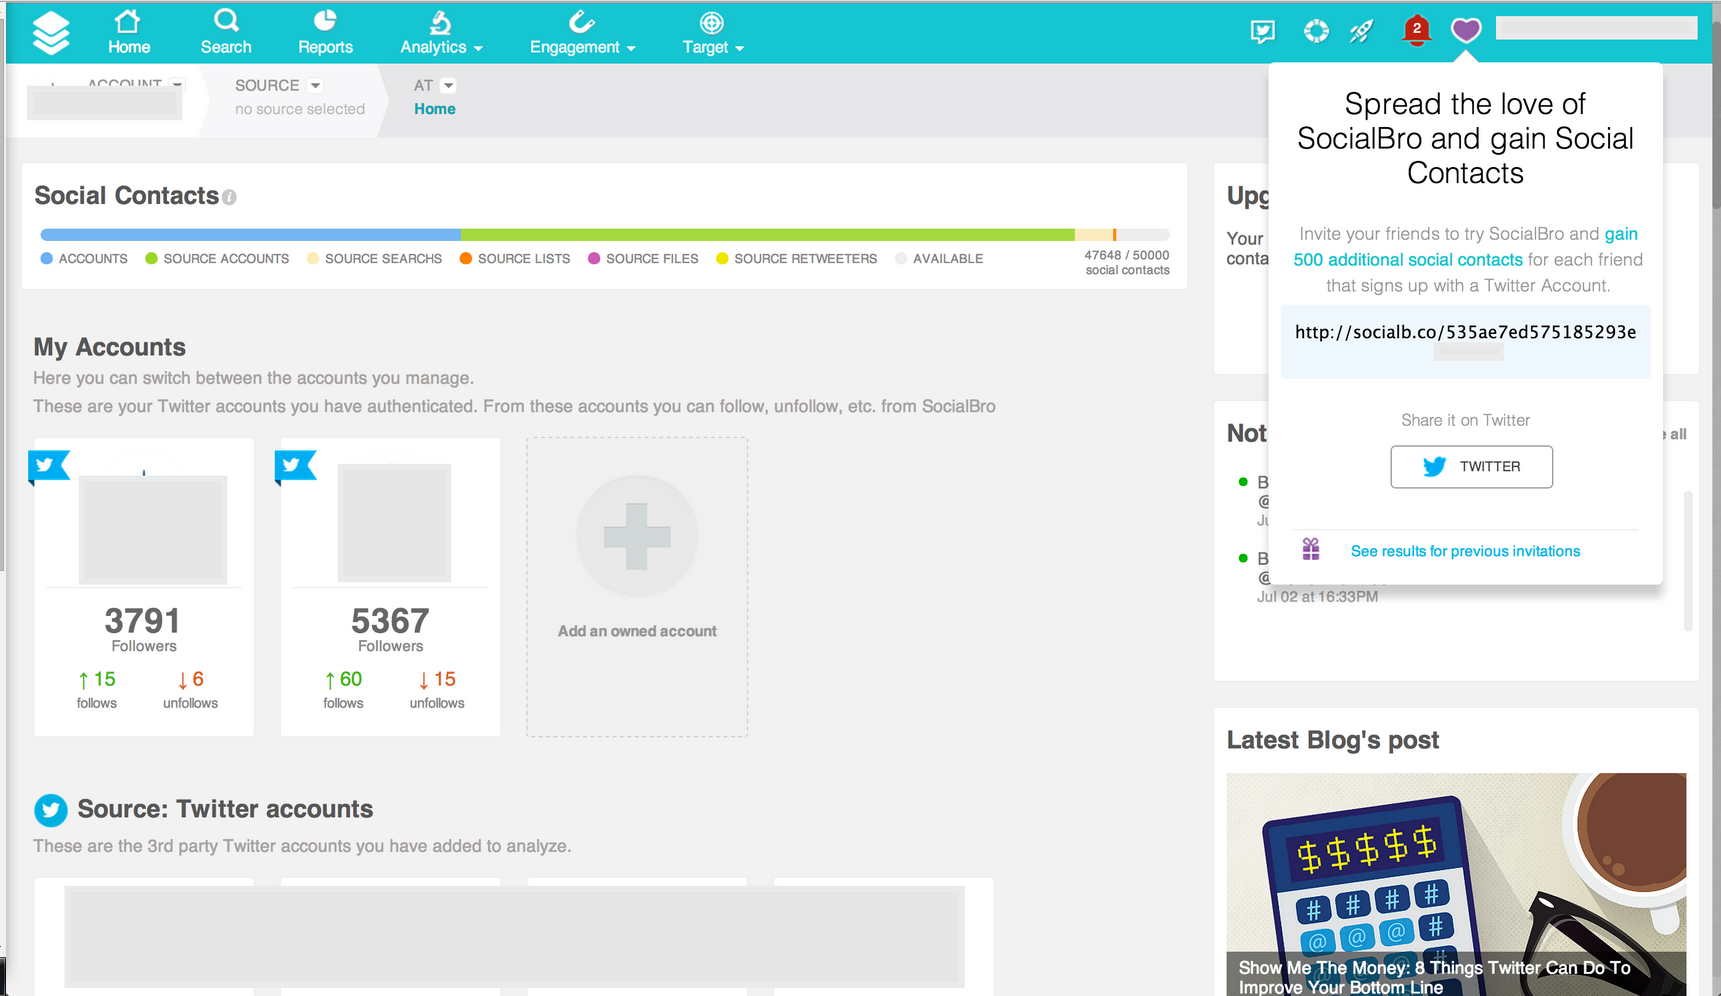Click the '47648 / 50000' contacts count

[x=1127, y=255]
